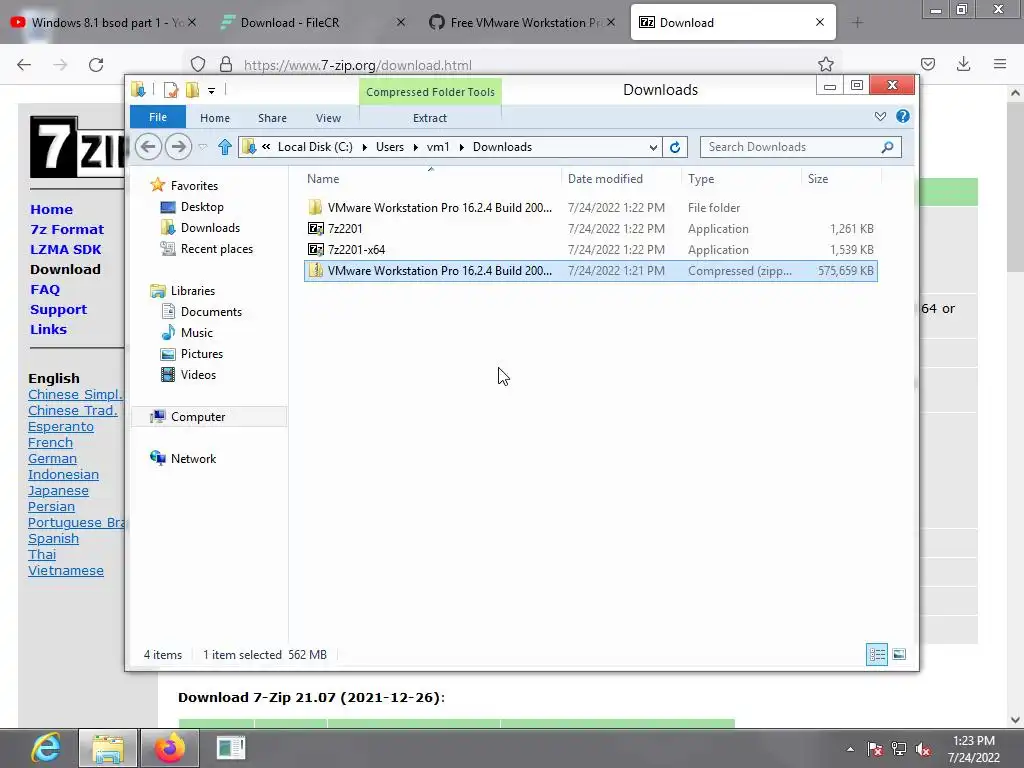Screen dimensions: 1024x768
Task: Click Firefox taskbar icon
Action: pyautogui.click(x=170, y=748)
